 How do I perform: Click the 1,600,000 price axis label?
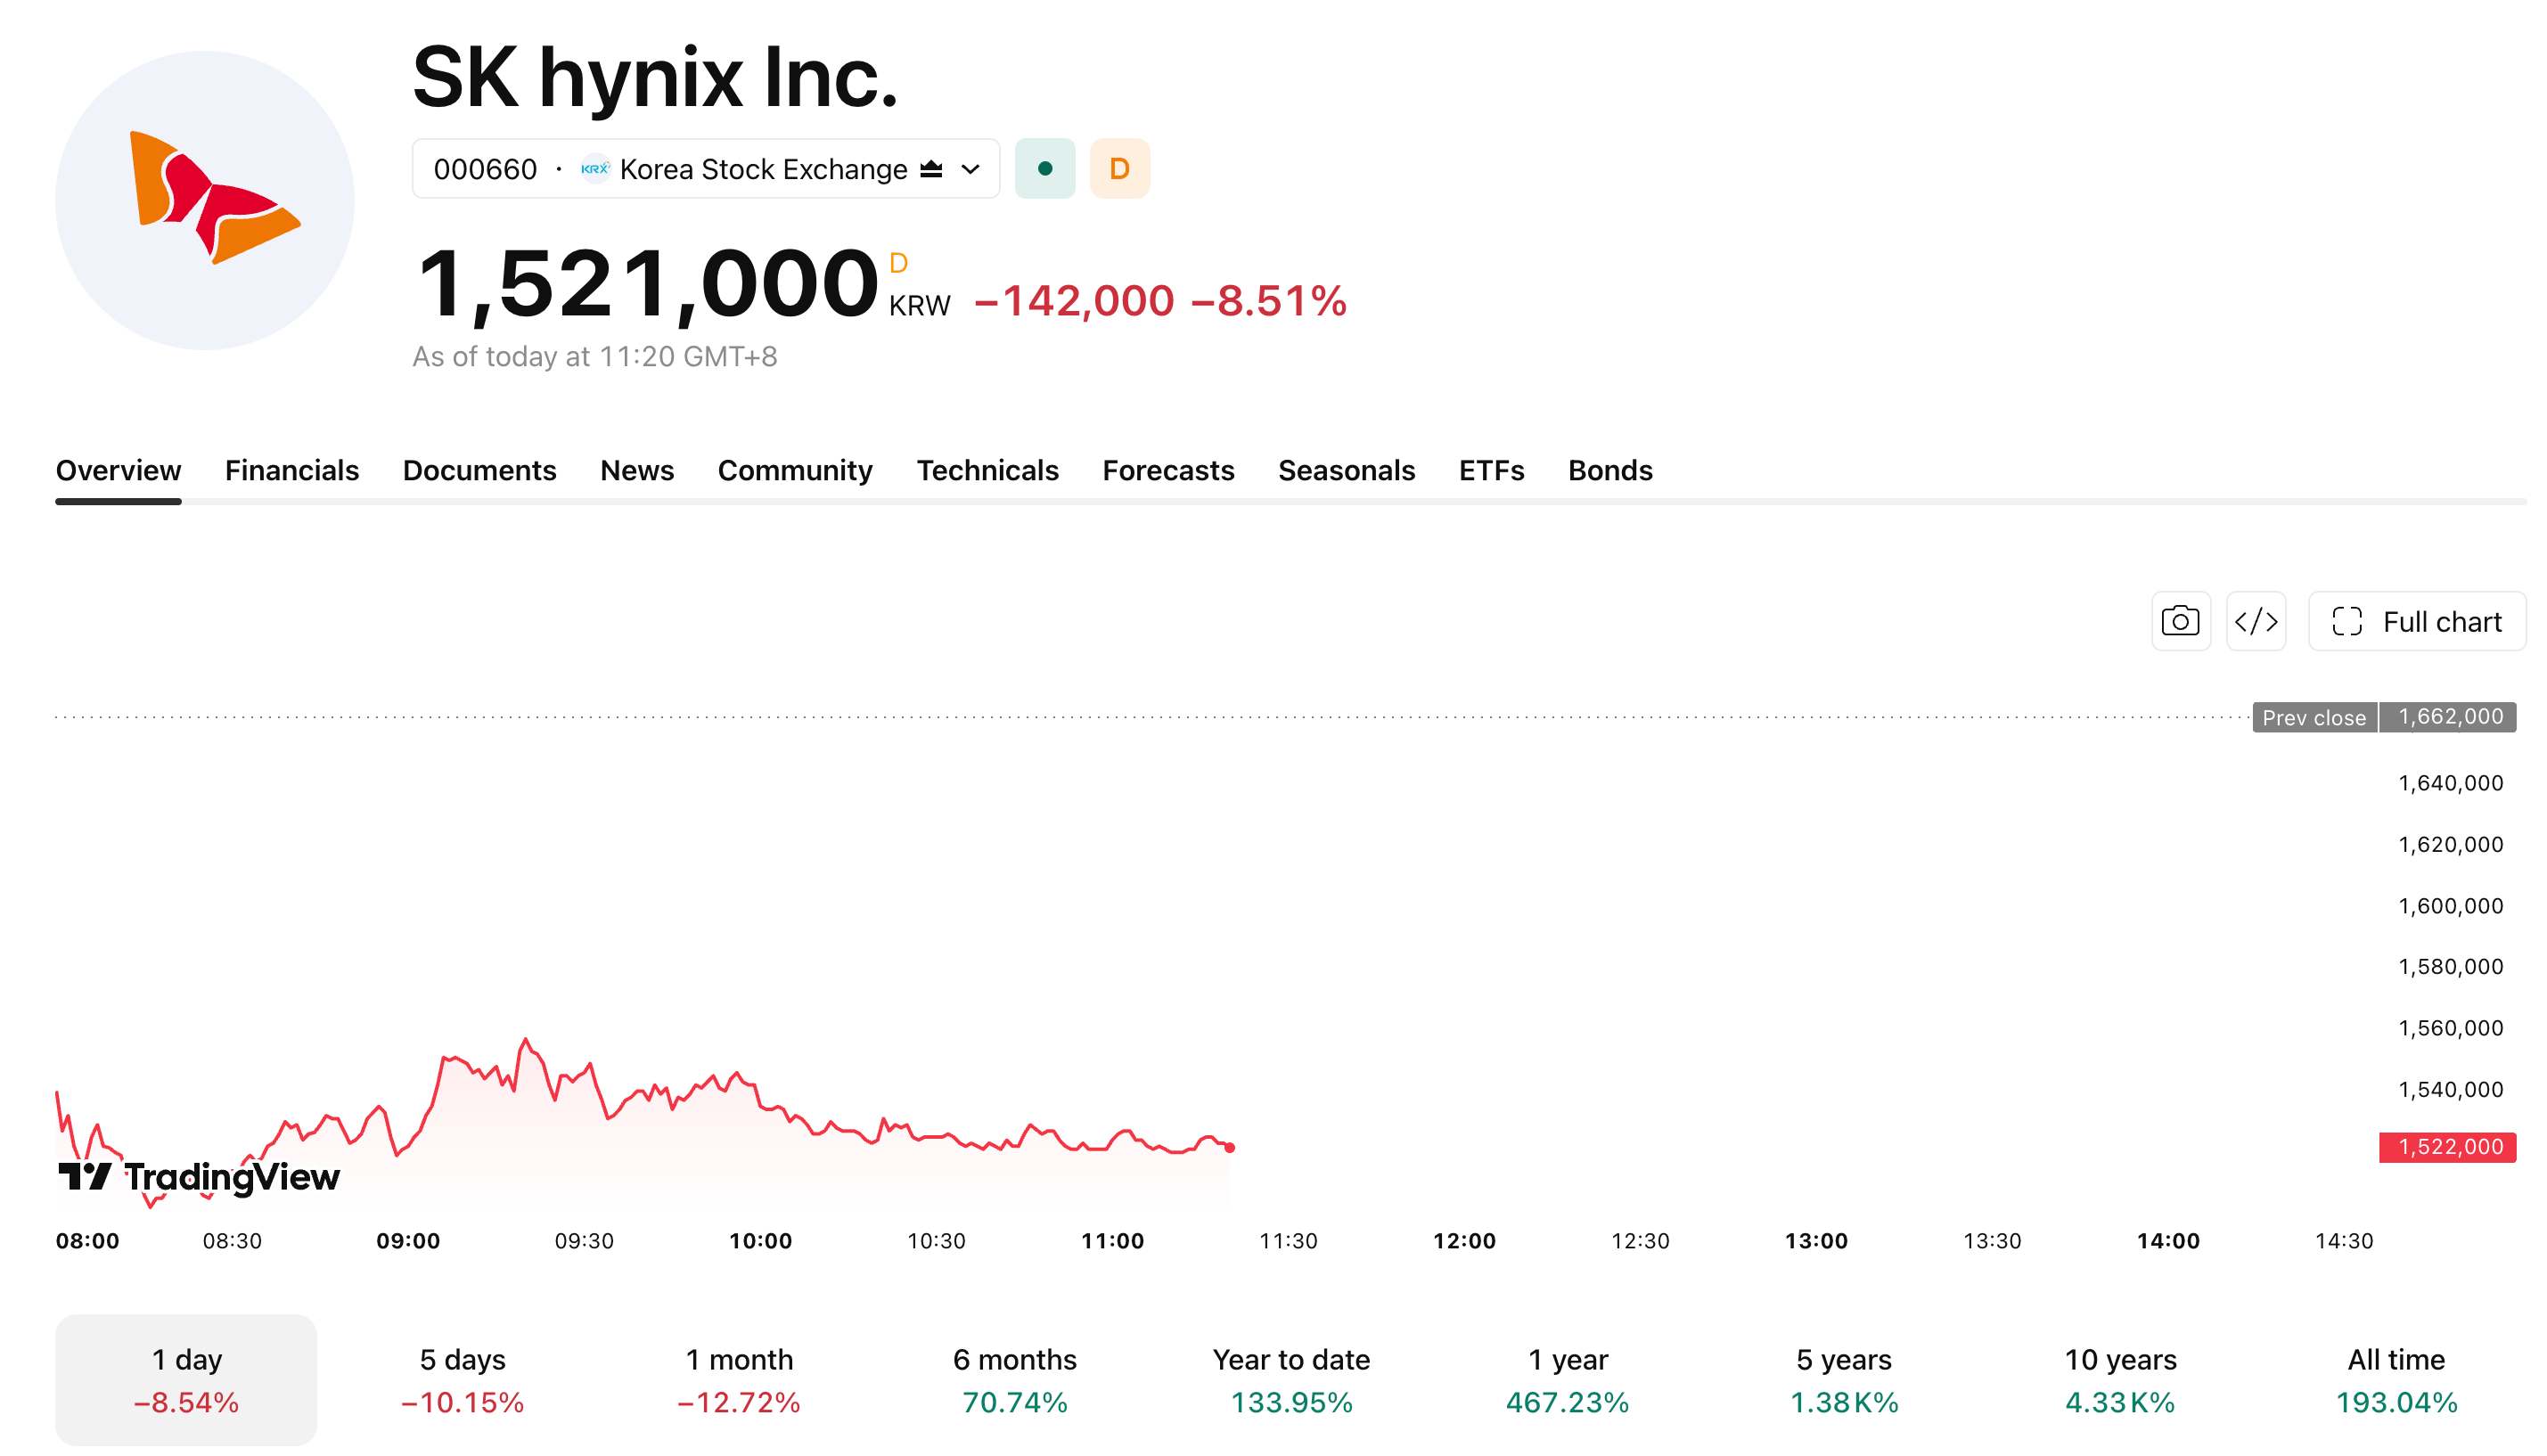pyautogui.click(x=2450, y=906)
